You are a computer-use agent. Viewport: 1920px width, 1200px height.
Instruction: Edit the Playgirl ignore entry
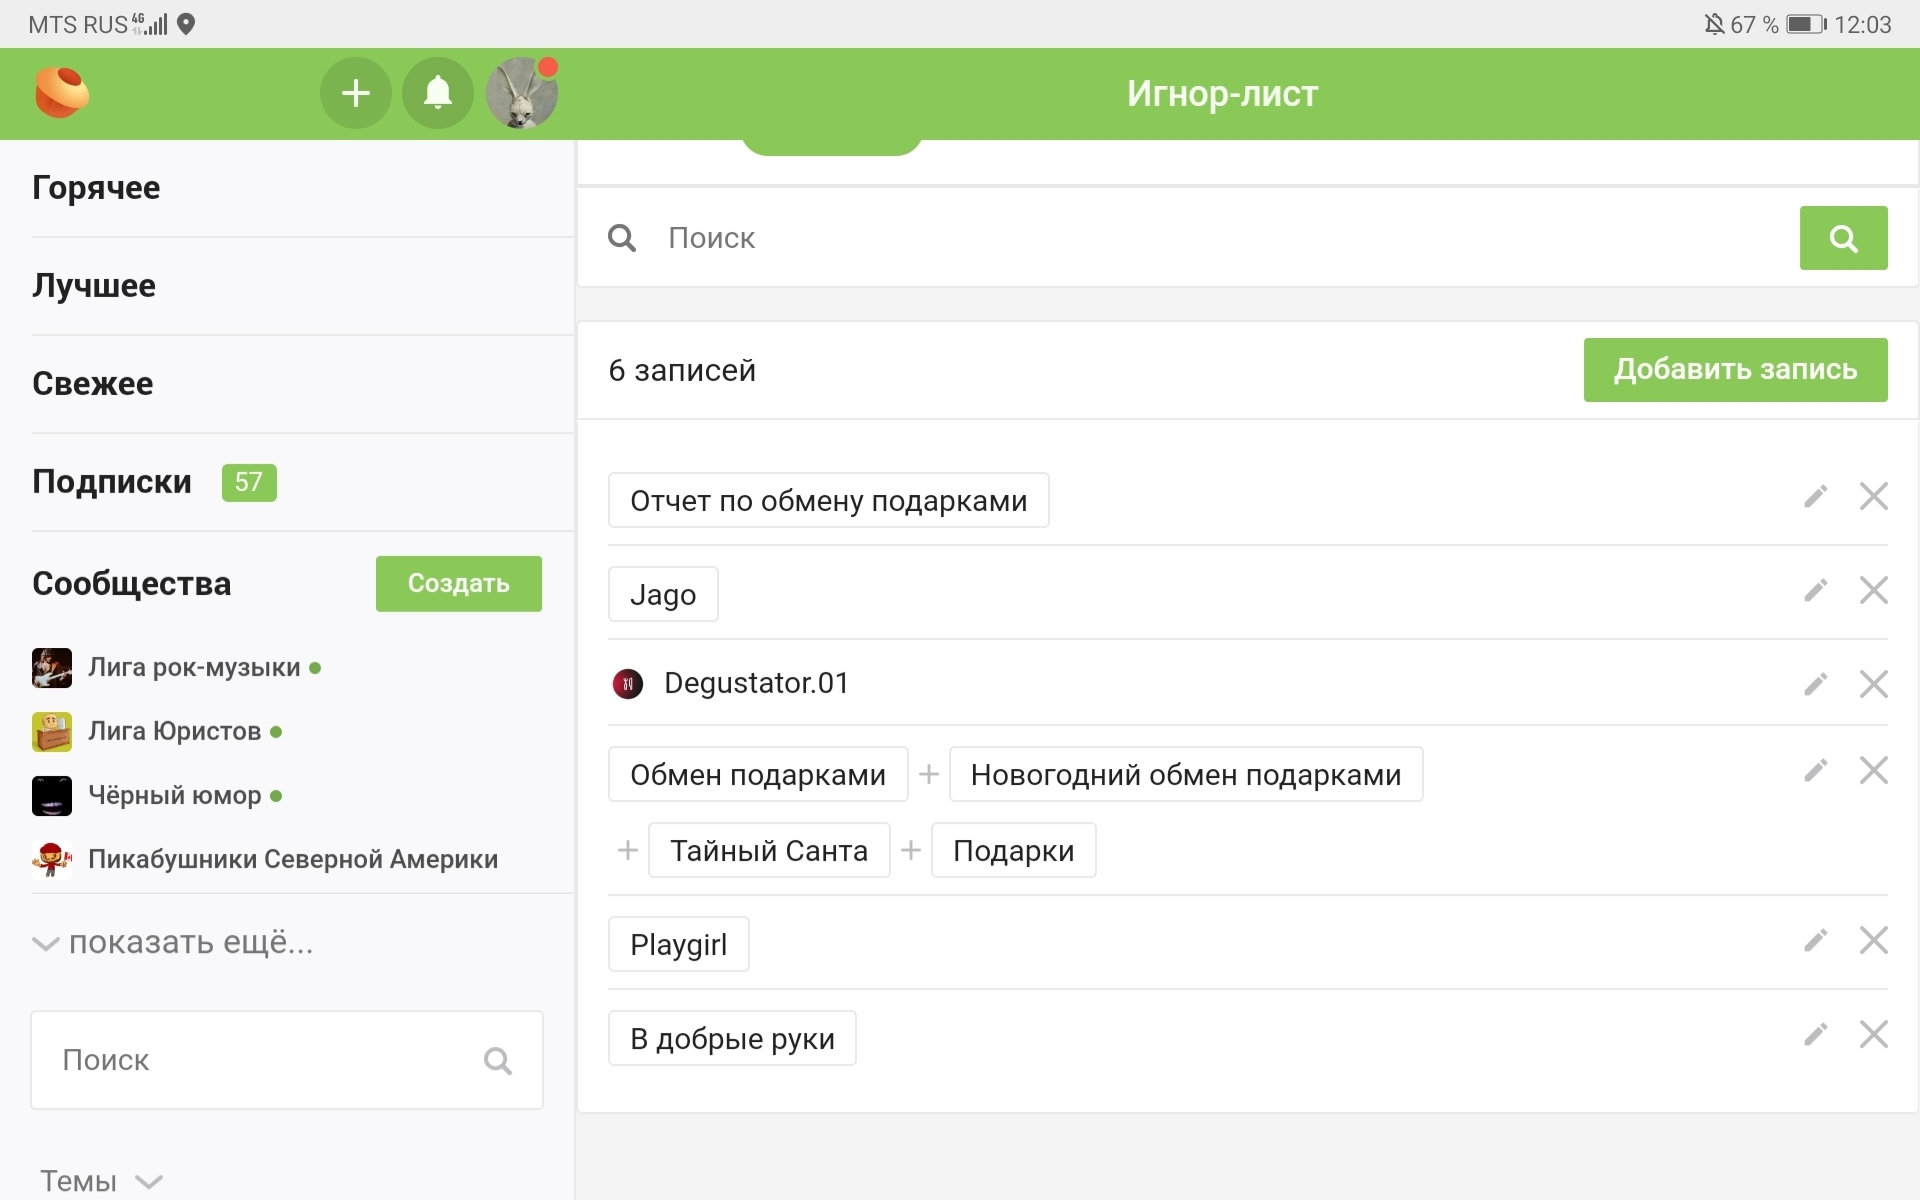point(1815,941)
